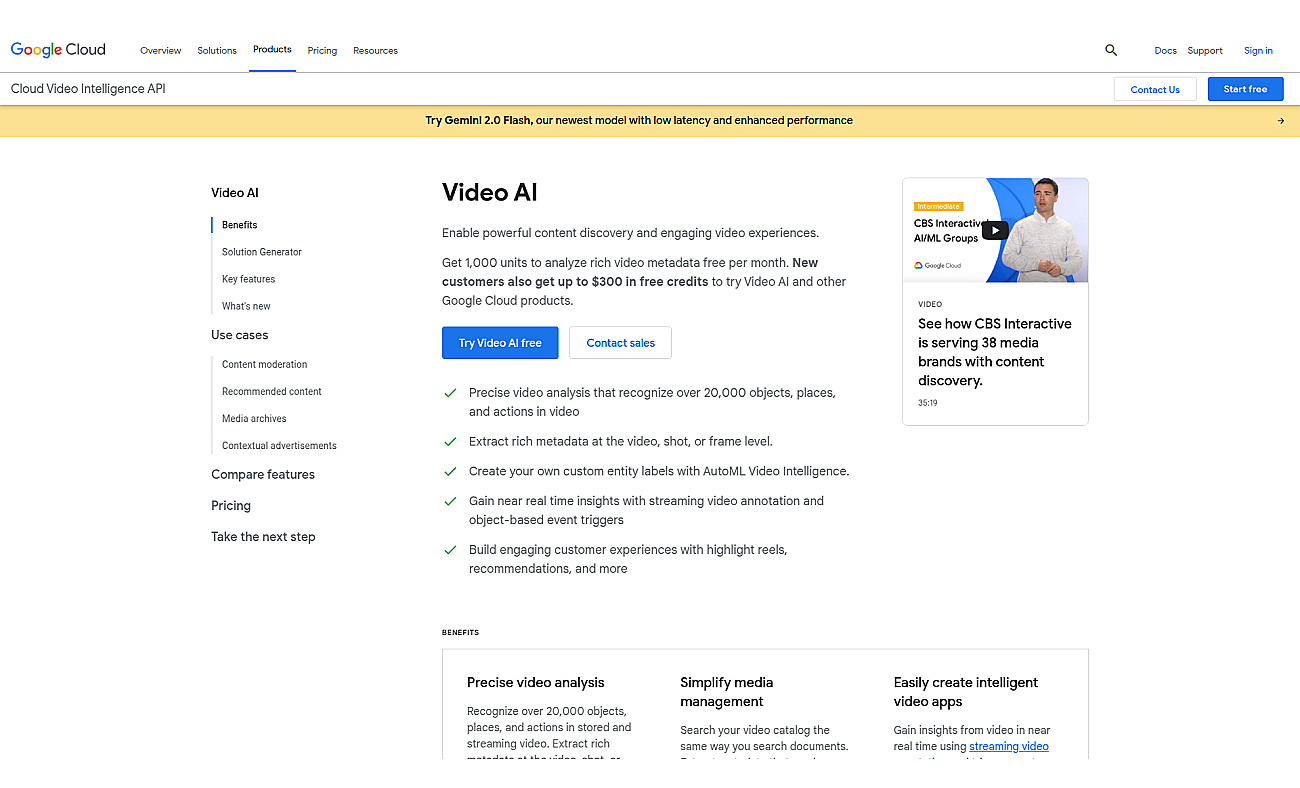Viewport: 1300px width, 788px height.
Task: Click the Contact Us button
Action: (1155, 89)
